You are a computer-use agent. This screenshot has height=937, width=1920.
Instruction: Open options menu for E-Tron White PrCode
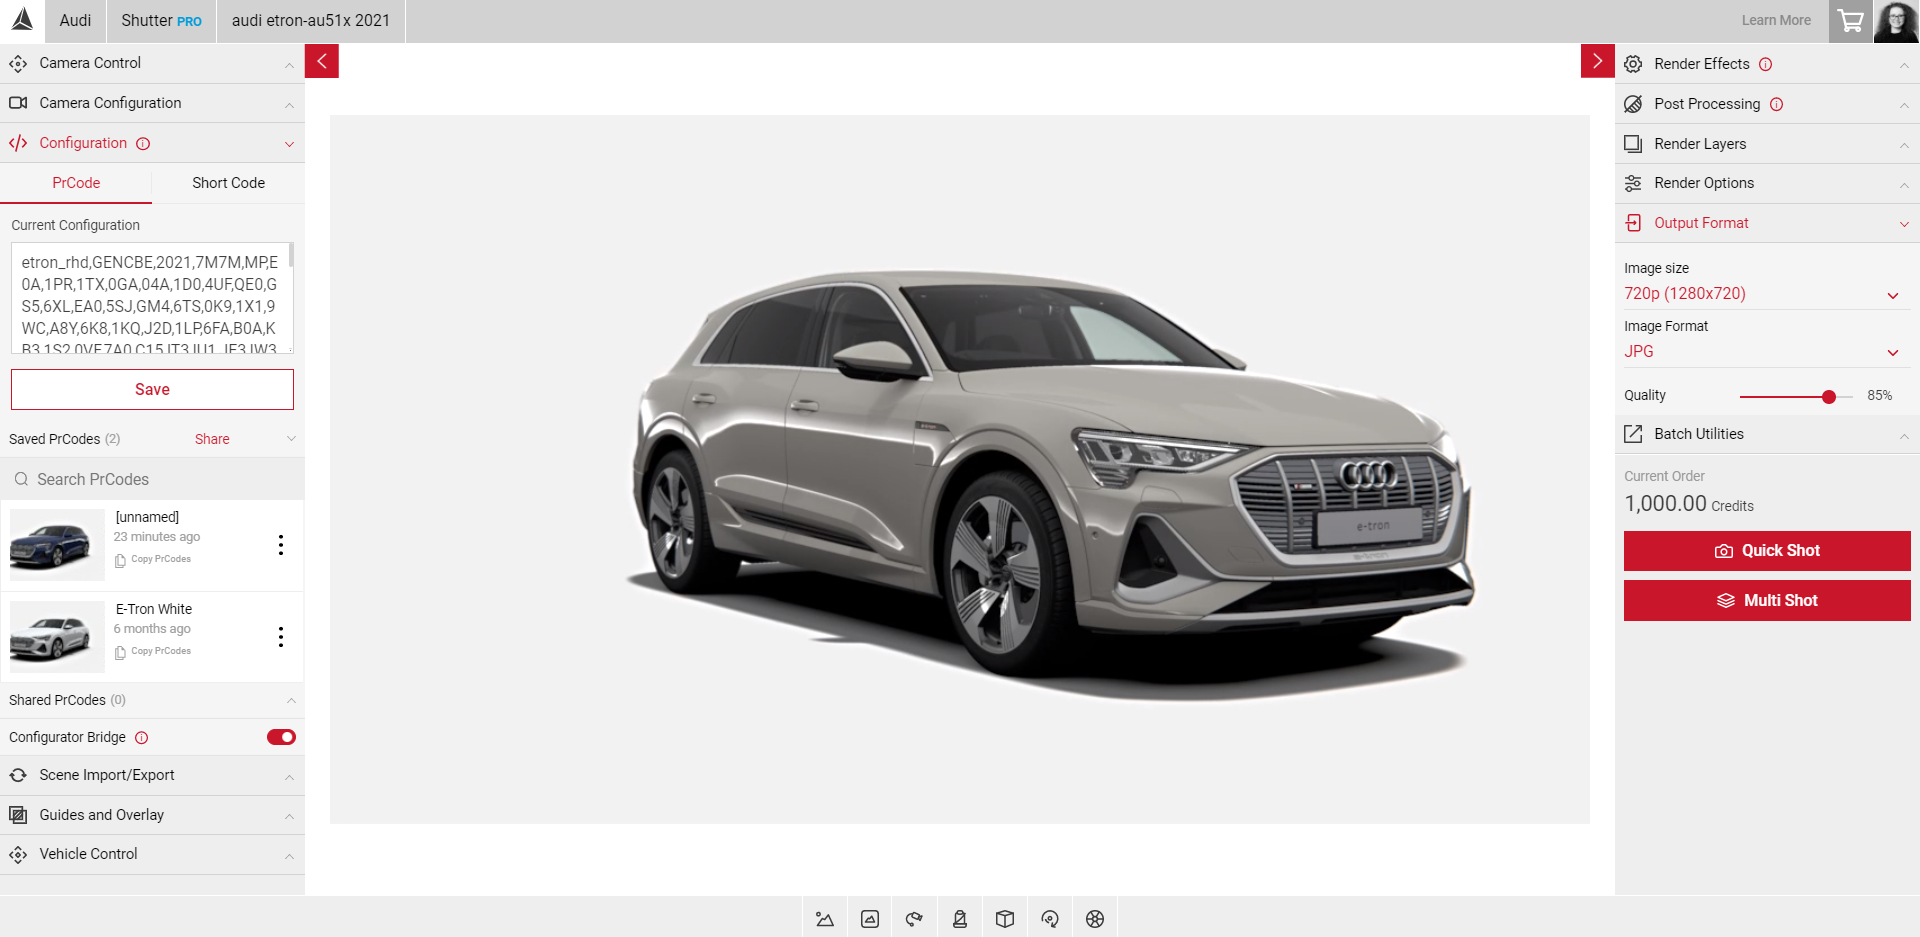coord(281,637)
